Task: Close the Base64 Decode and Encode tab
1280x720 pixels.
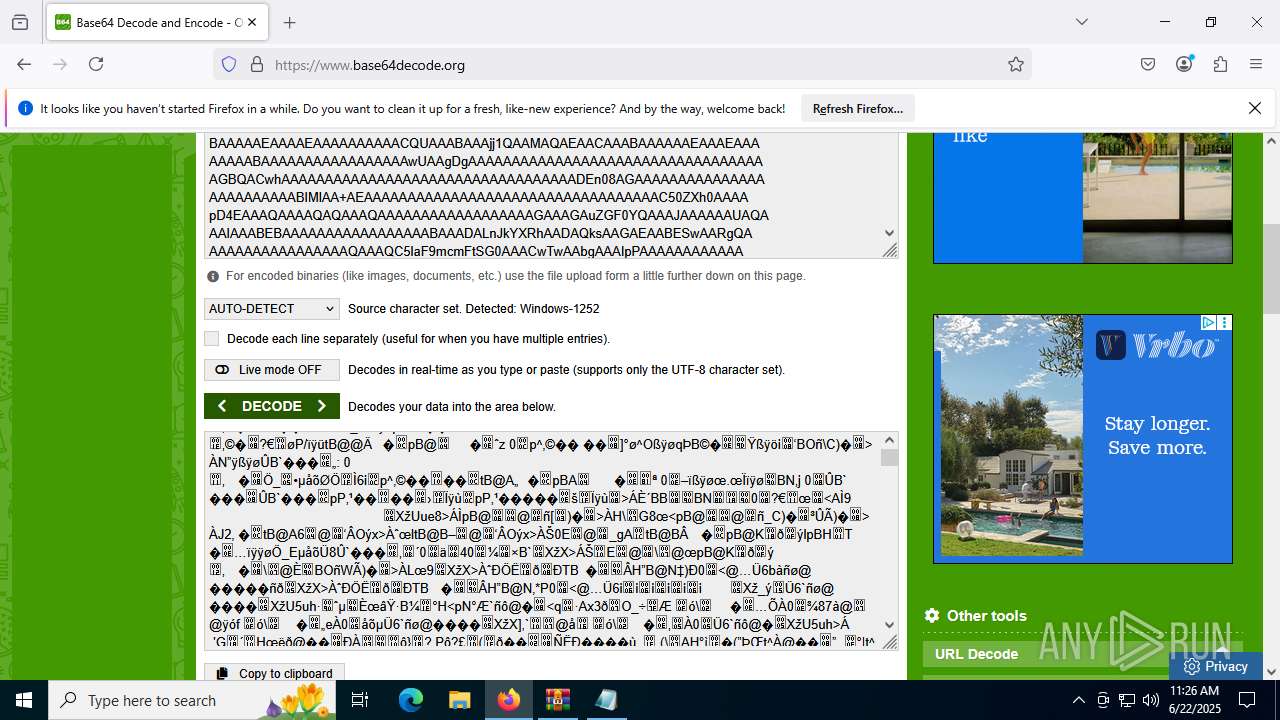Action: pyautogui.click(x=252, y=22)
